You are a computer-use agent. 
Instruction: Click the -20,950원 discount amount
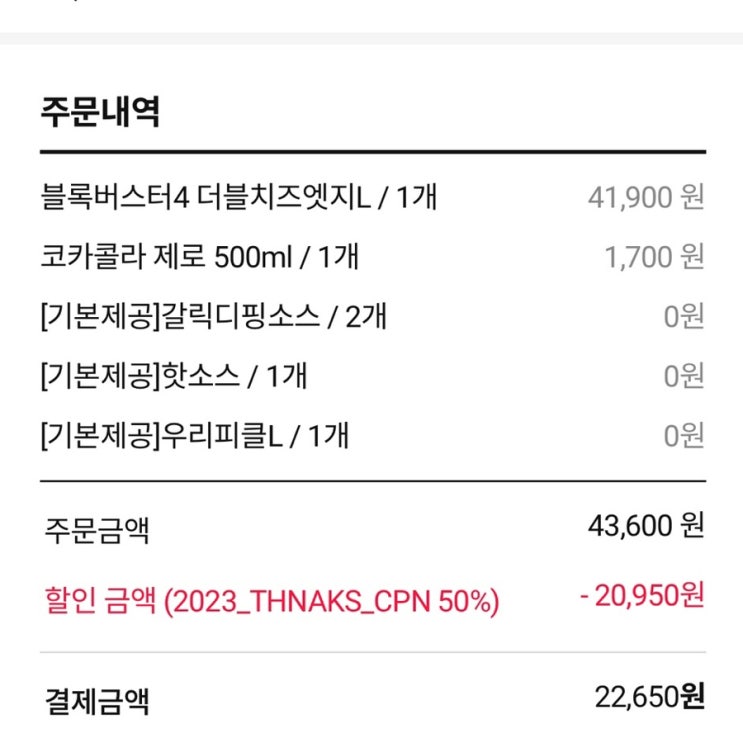pyautogui.click(x=642, y=596)
